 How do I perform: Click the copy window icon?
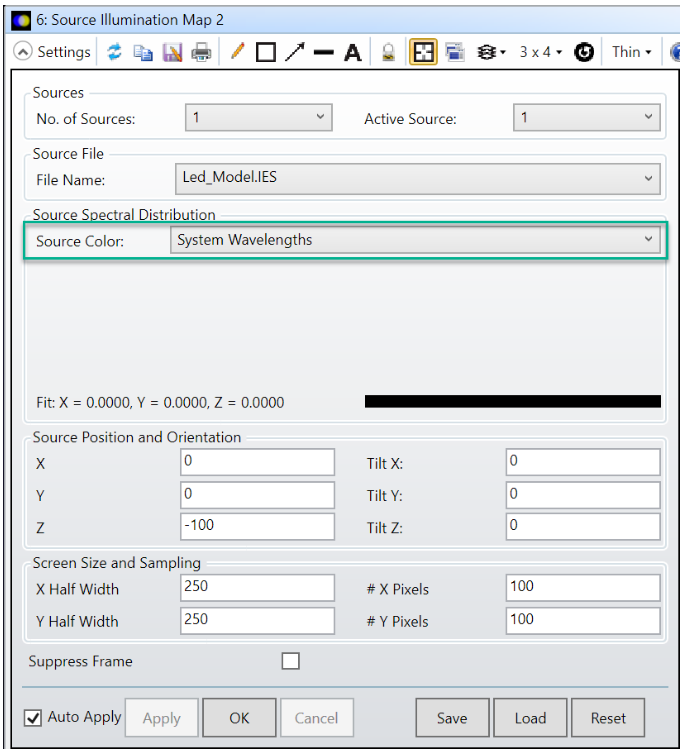click(x=143, y=52)
